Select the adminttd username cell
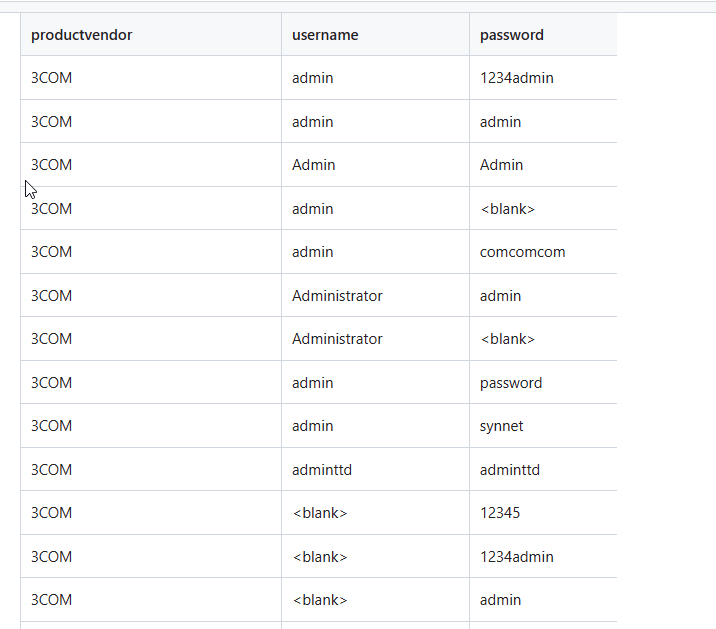The height and width of the screenshot is (629, 716). (x=322, y=470)
